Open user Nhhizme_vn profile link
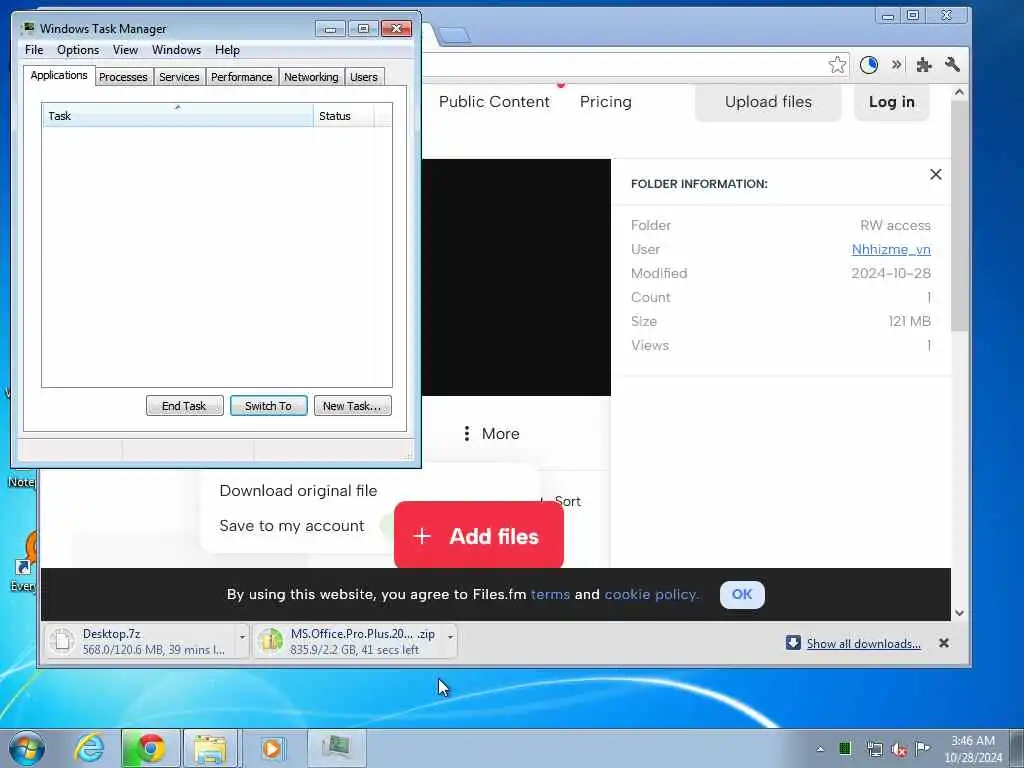This screenshot has height=768, width=1024. point(891,249)
